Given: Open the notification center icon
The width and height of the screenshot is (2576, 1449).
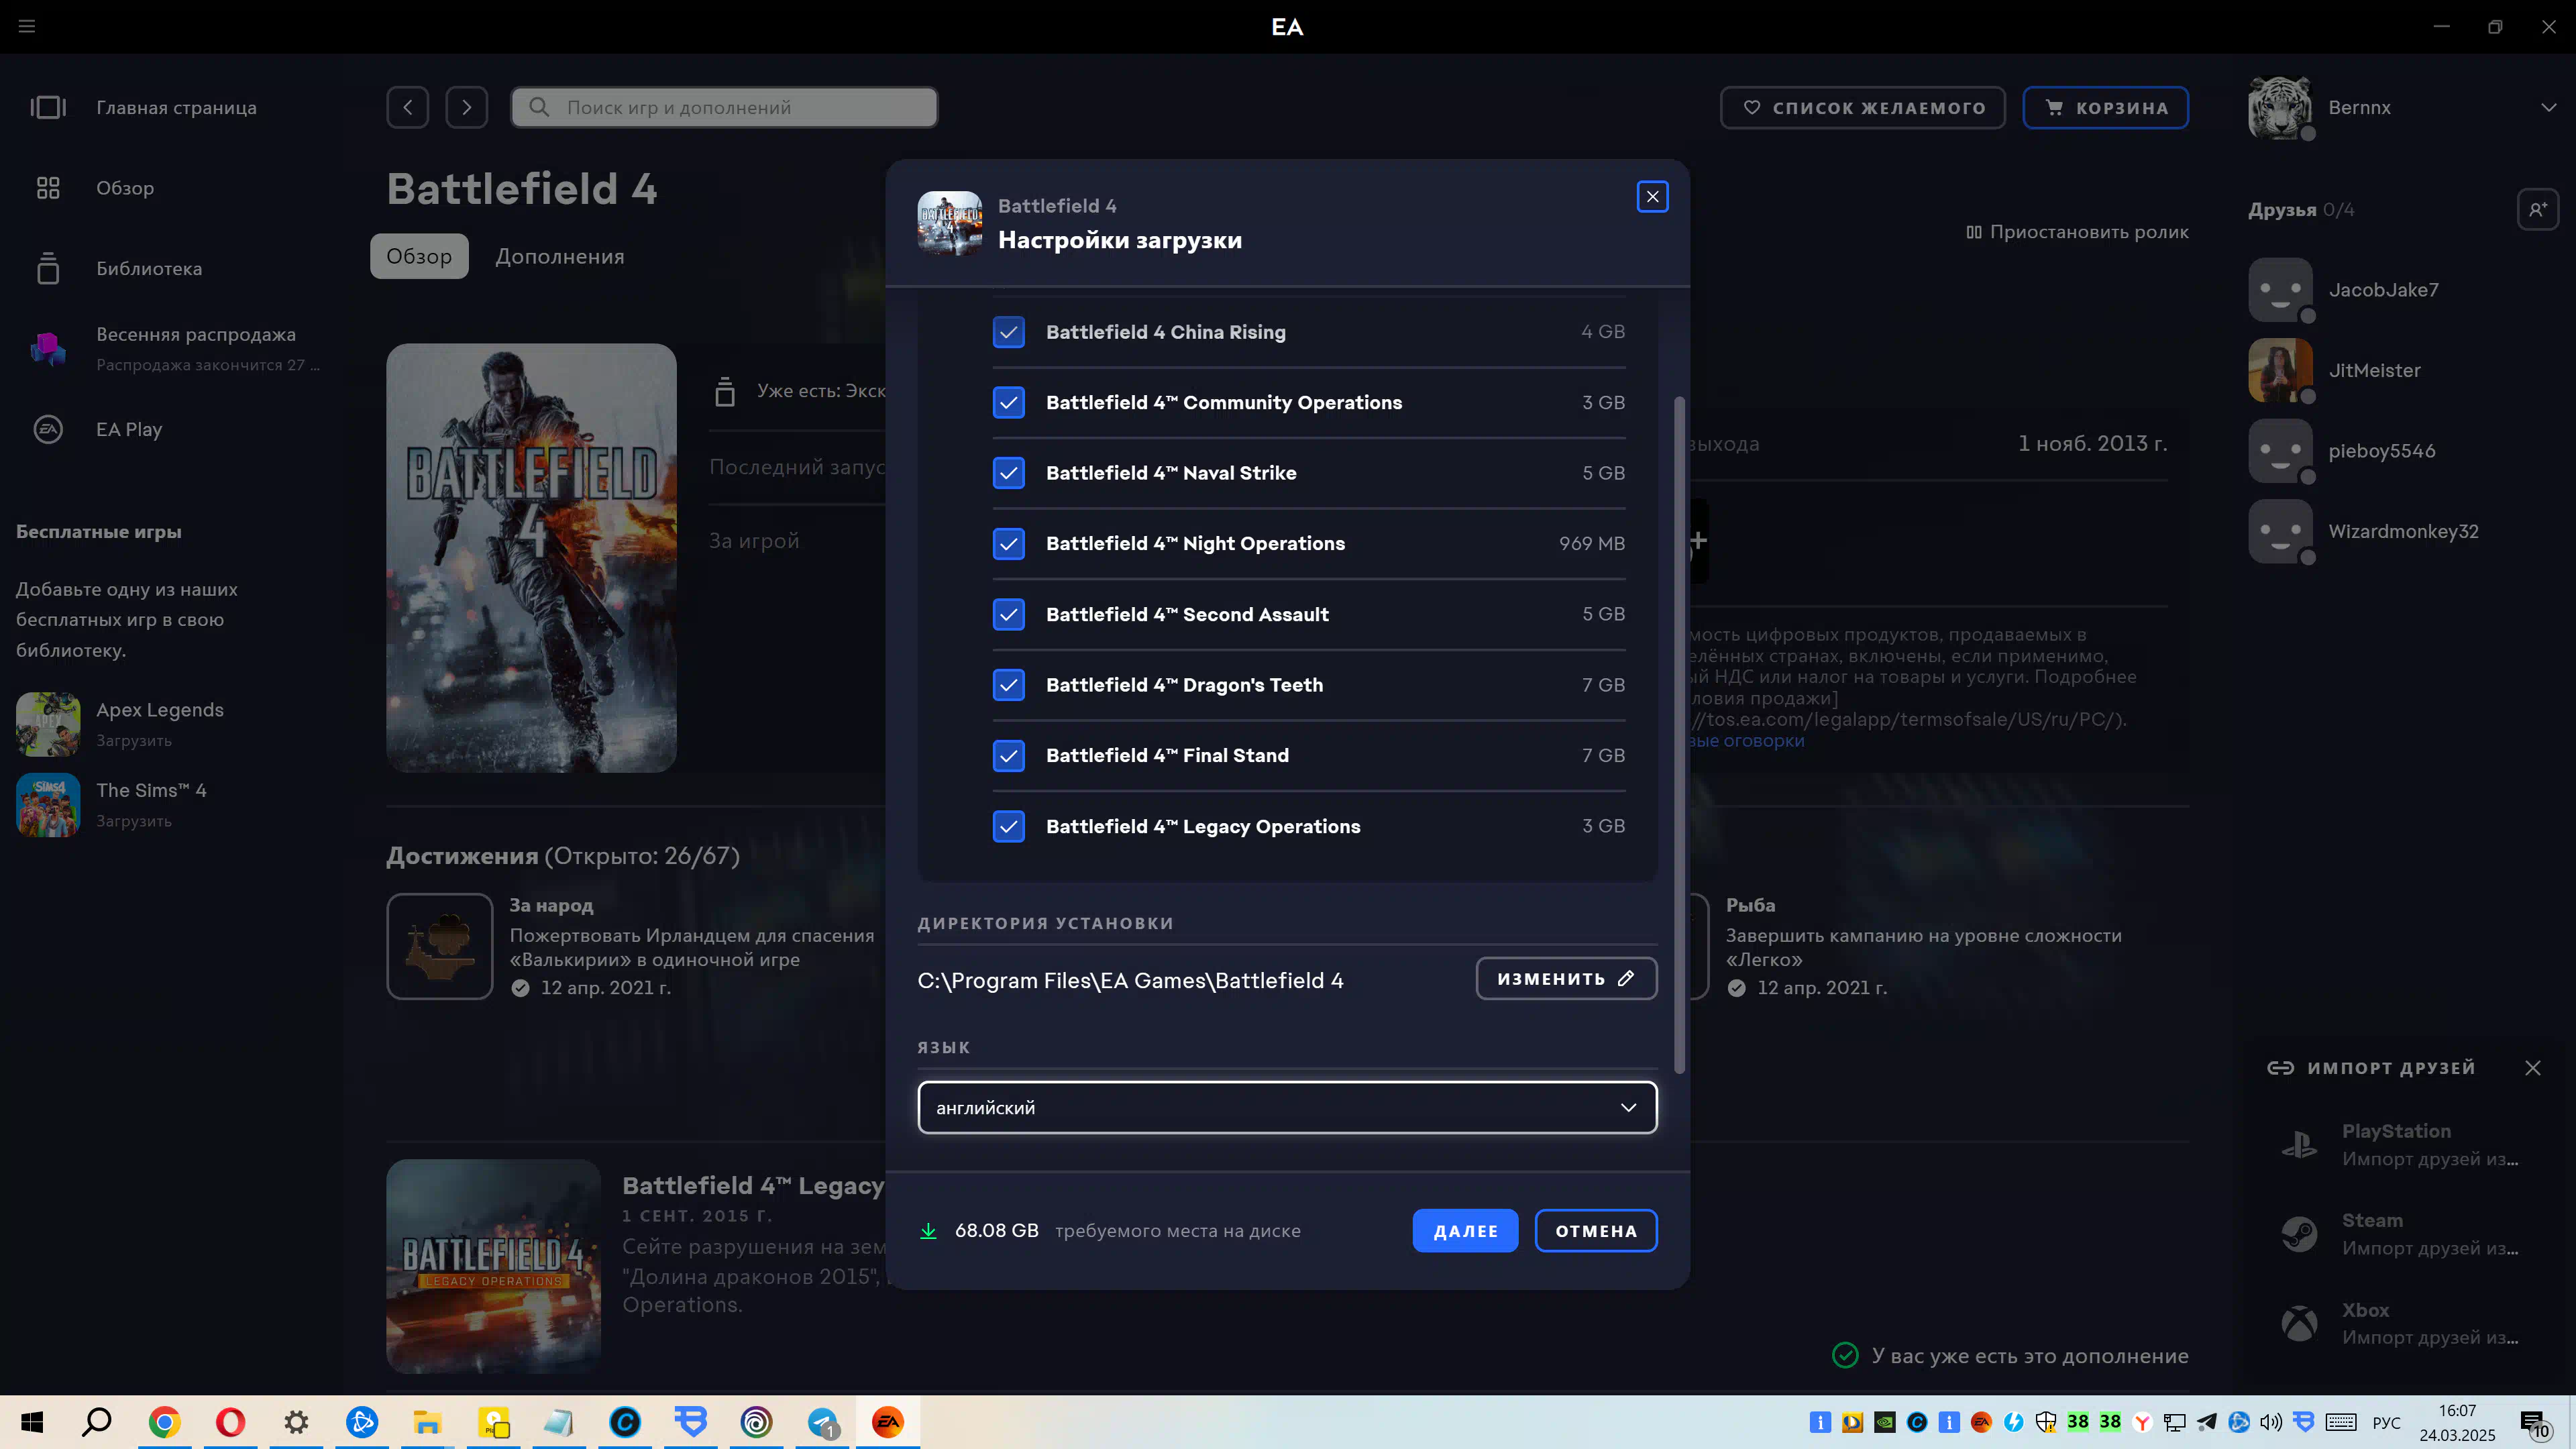Looking at the screenshot, I should tap(2535, 1423).
